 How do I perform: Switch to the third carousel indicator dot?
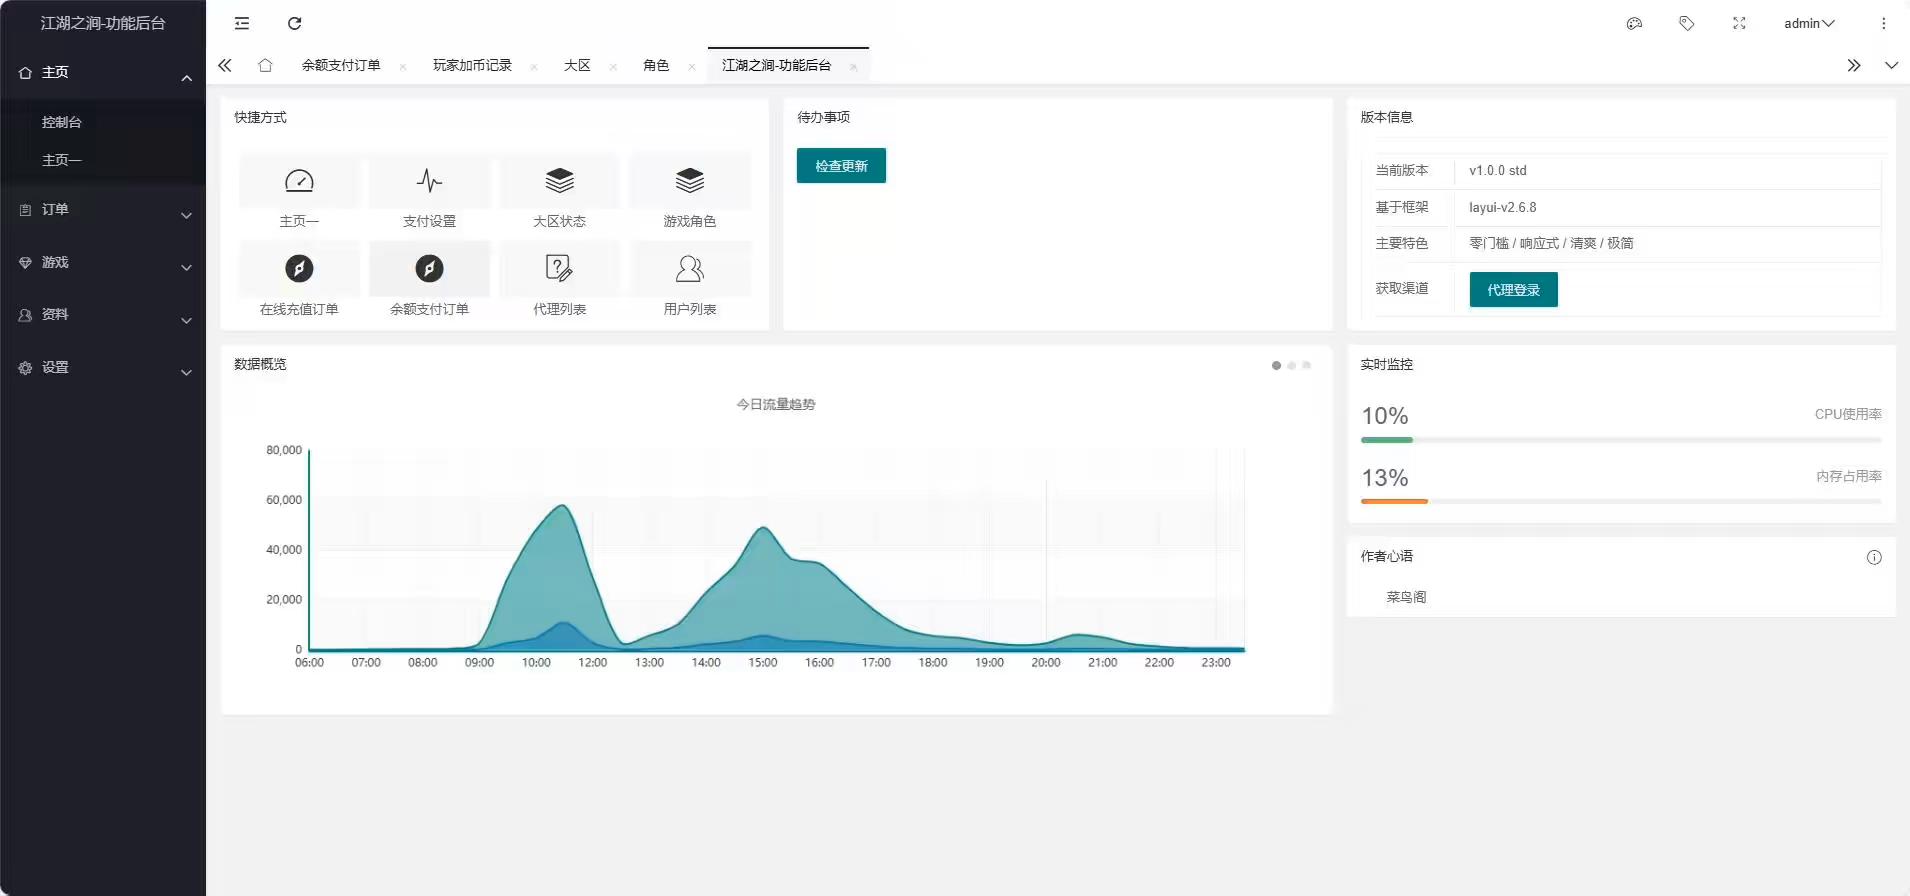[1306, 366]
